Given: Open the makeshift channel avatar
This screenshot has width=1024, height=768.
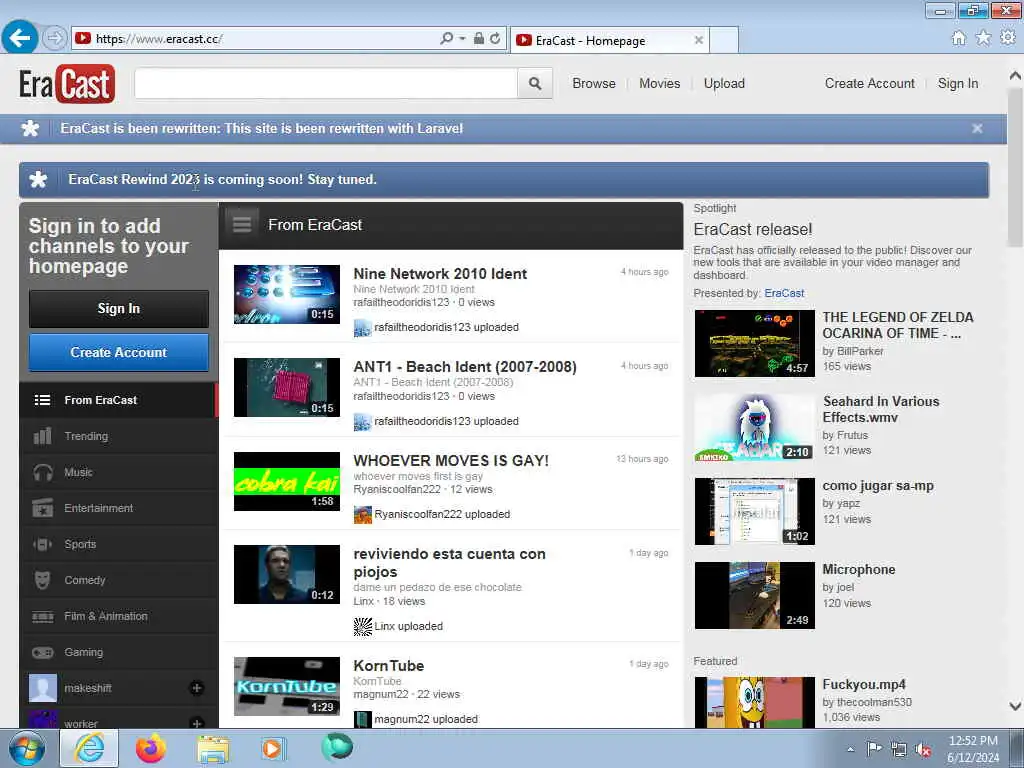Looking at the screenshot, I should coord(43,688).
